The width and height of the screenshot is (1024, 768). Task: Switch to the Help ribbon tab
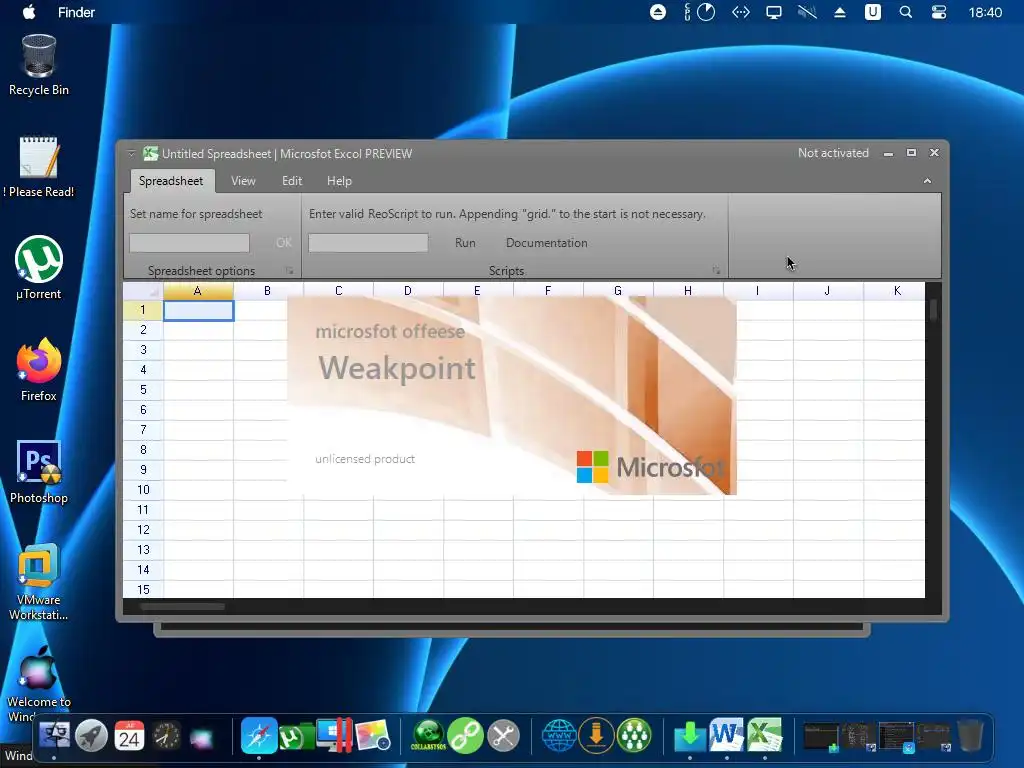[339, 181]
